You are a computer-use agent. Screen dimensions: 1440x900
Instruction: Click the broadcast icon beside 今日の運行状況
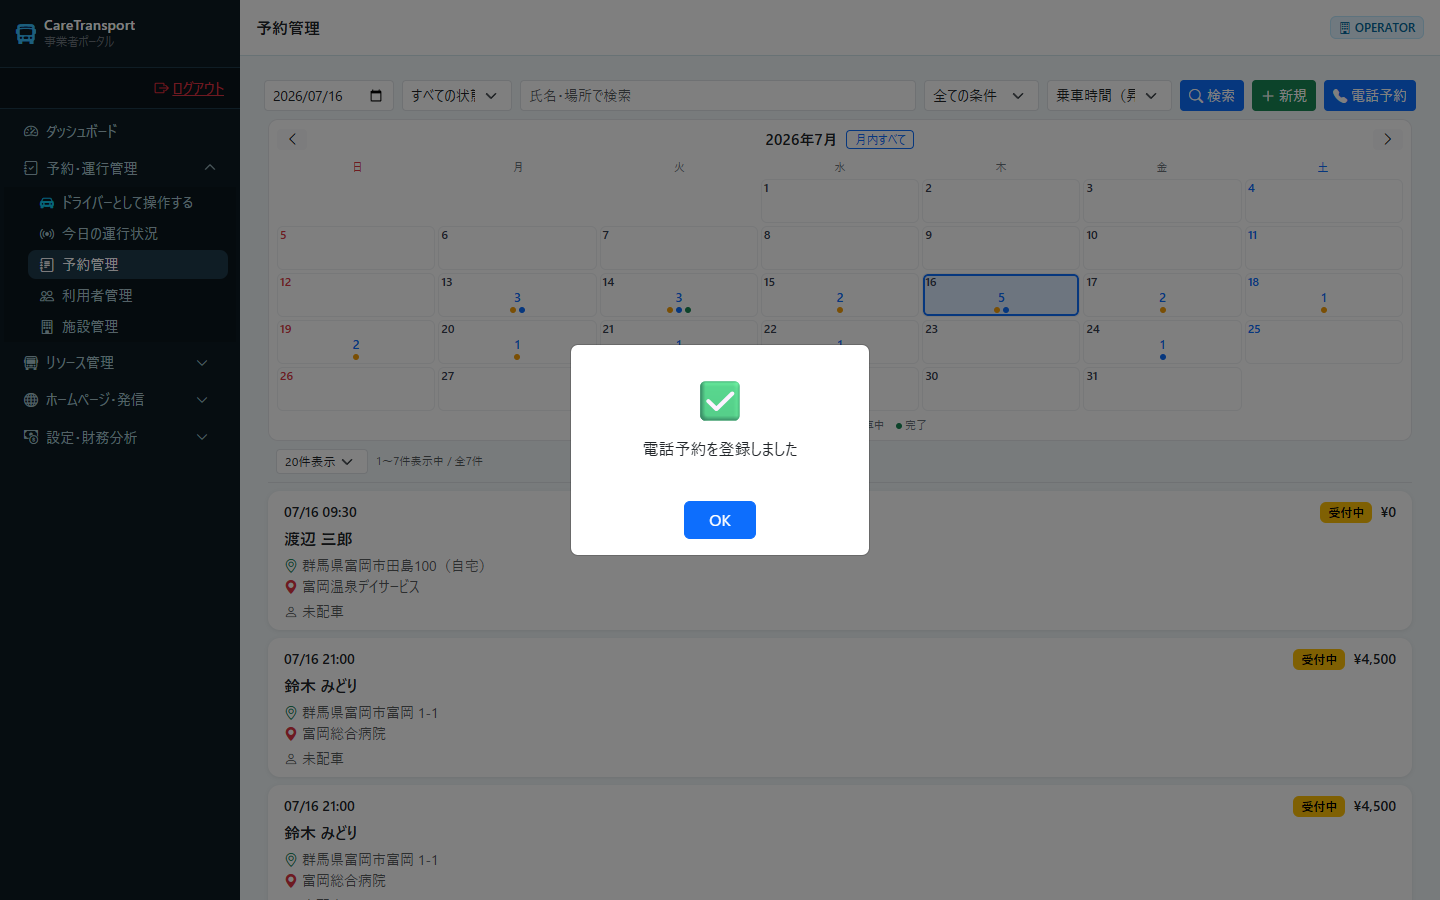47,233
